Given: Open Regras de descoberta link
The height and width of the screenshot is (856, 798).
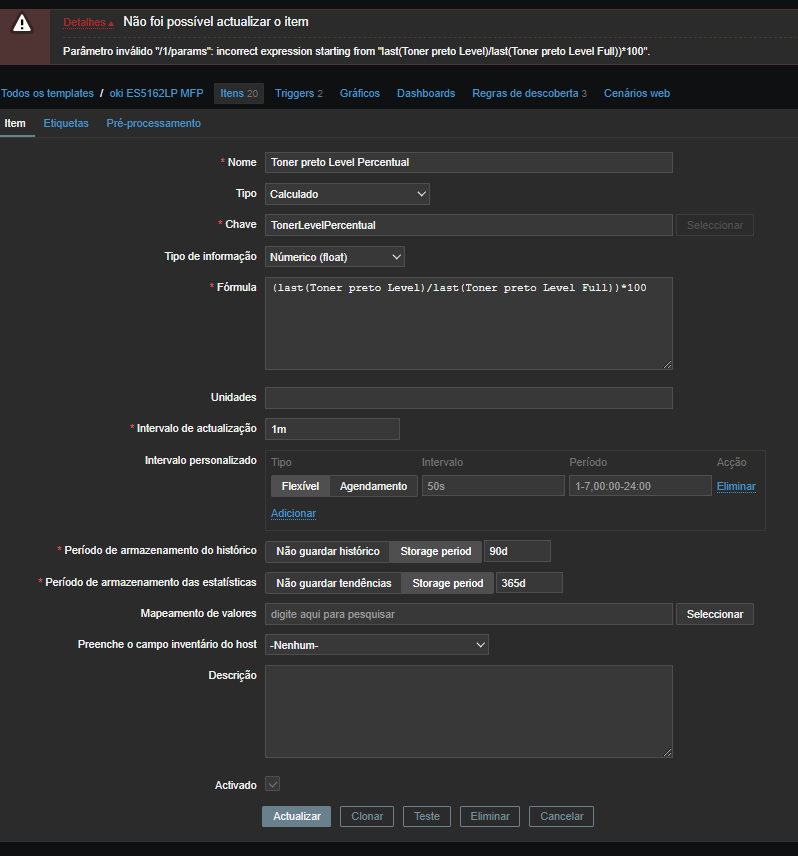Looking at the screenshot, I should point(529,93).
